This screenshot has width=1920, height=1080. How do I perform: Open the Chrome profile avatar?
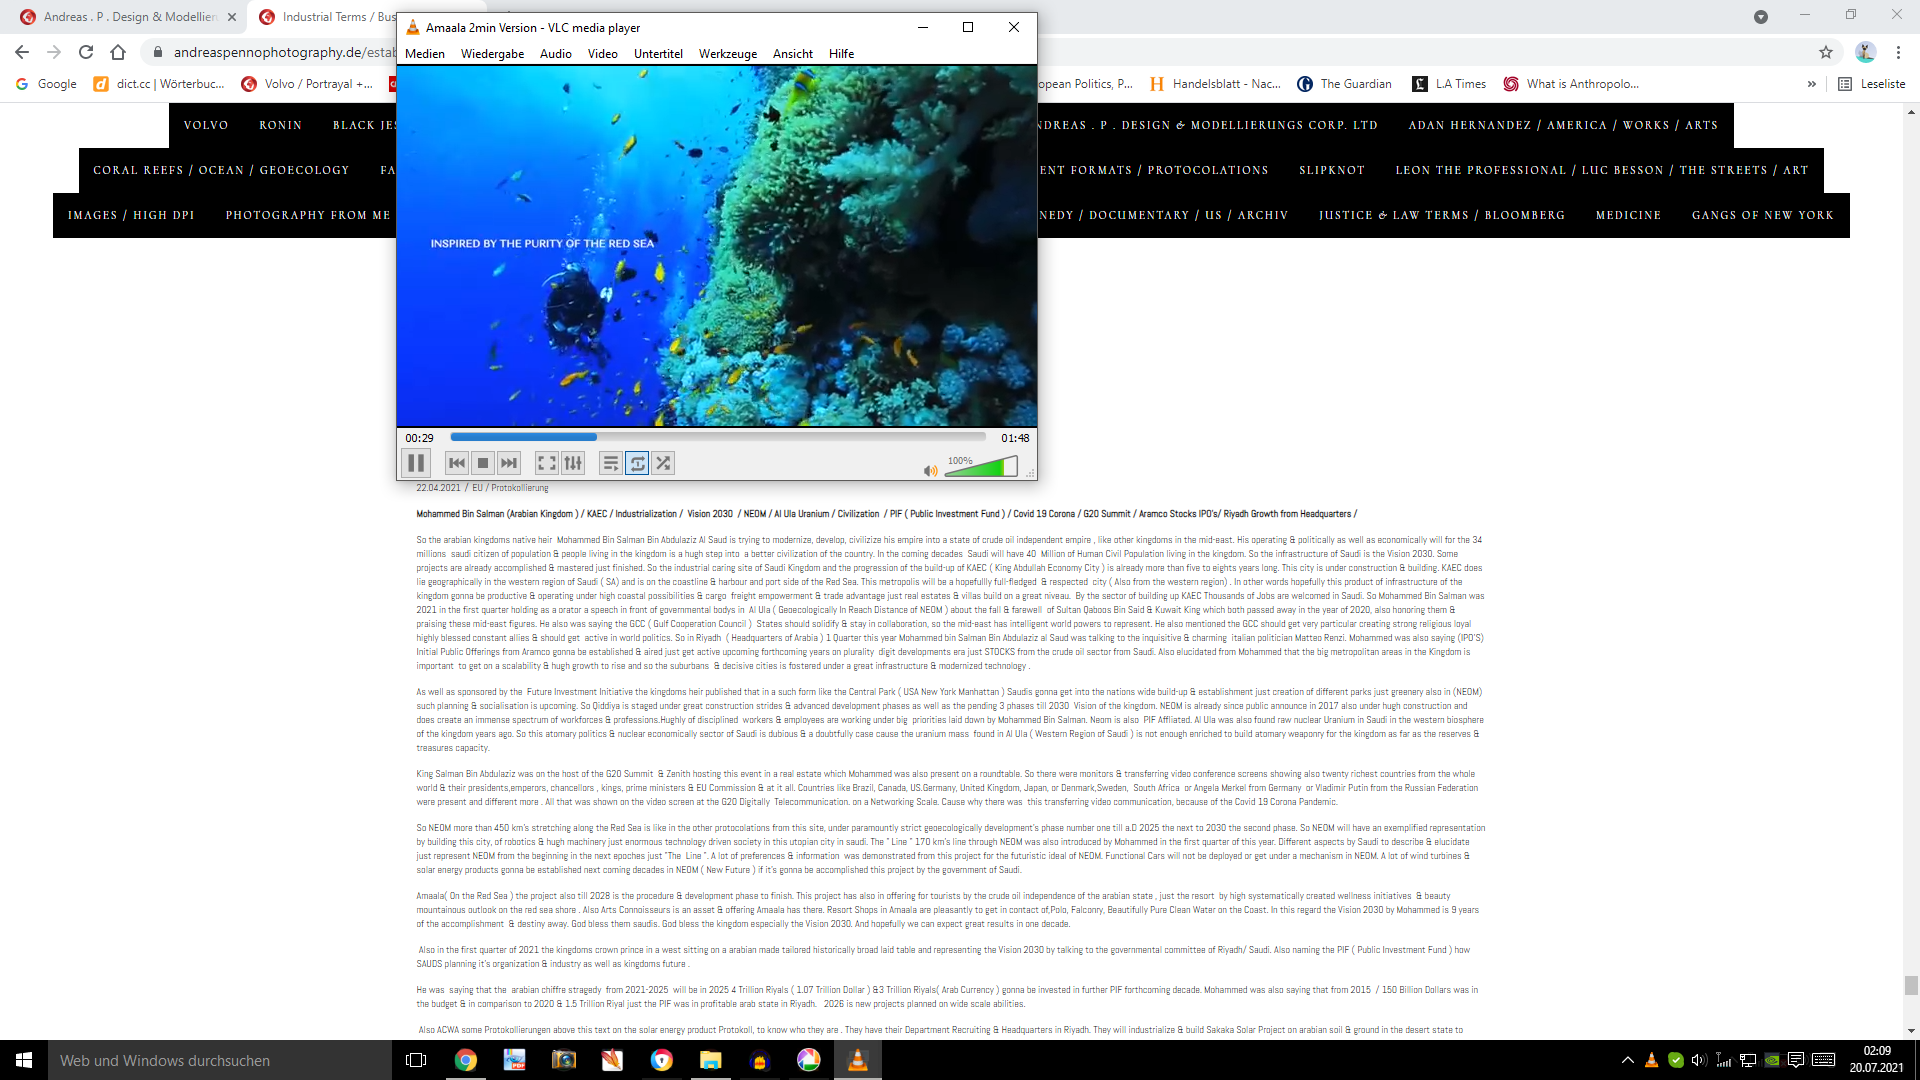pyautogui.click(x=1865, y=52)
